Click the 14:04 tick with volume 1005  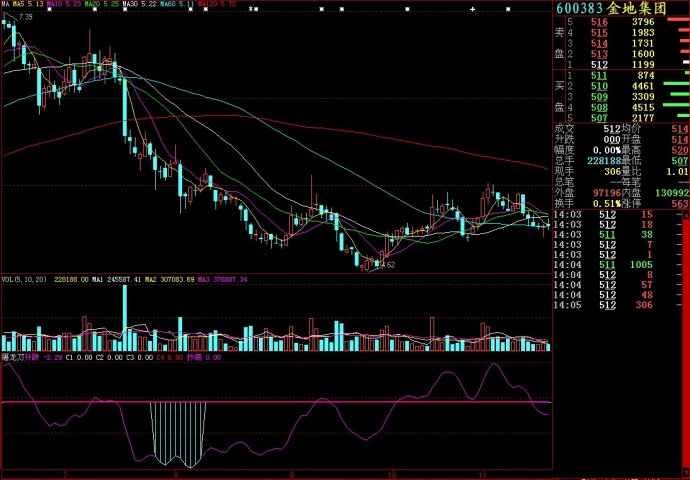click(603, 265)
